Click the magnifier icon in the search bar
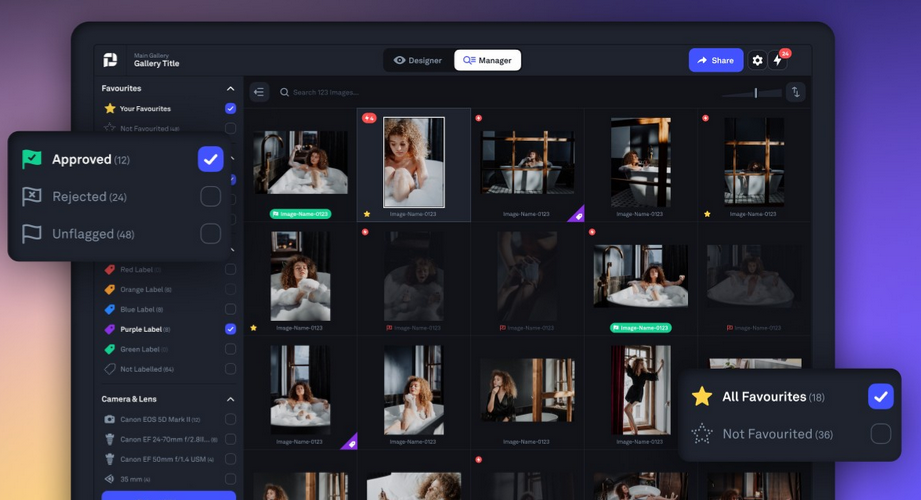 (284, 92)
